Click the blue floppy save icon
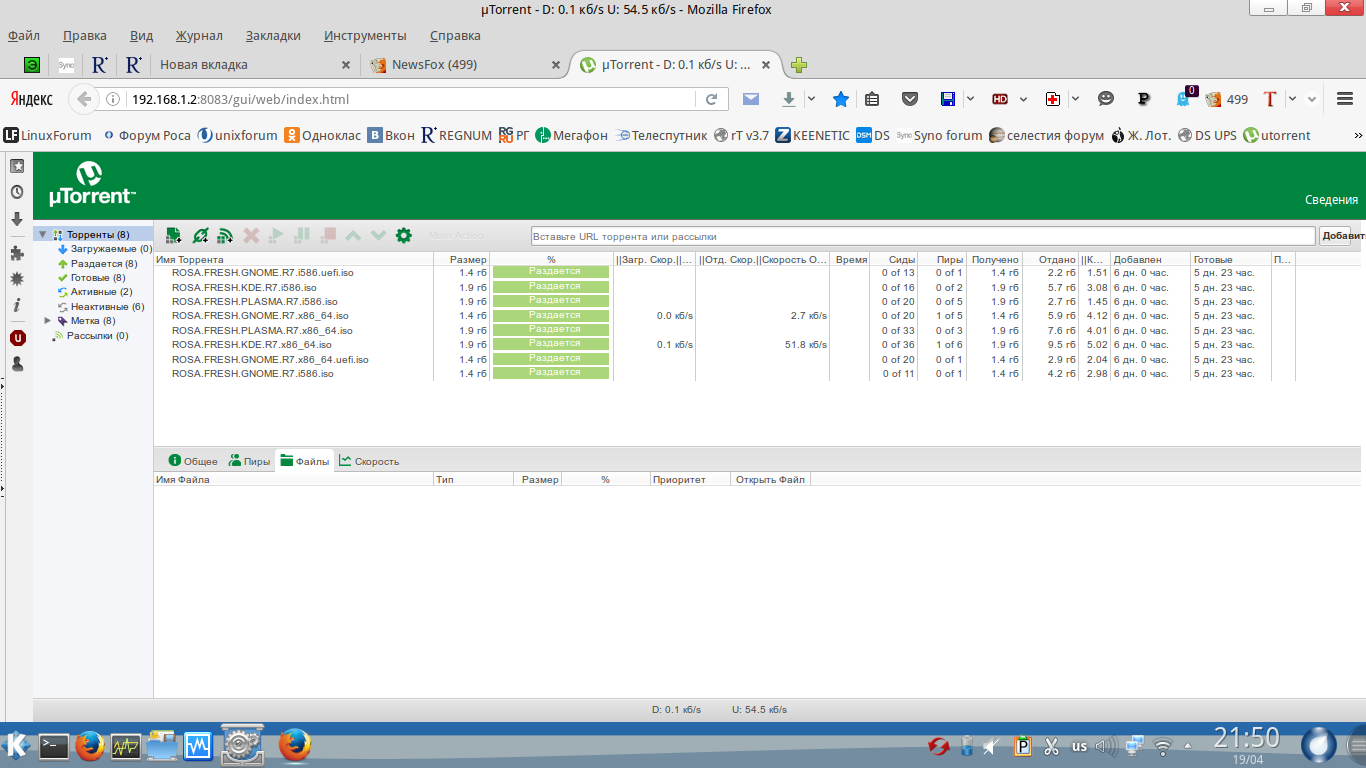Screen dimensions: 1366x768 [948, 99]
